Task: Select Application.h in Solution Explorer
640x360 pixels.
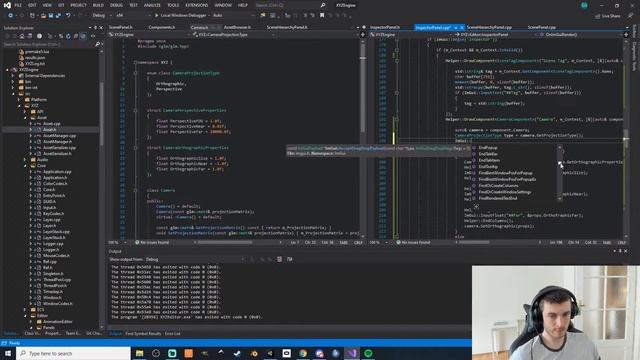Action: [x=55, y=178]
